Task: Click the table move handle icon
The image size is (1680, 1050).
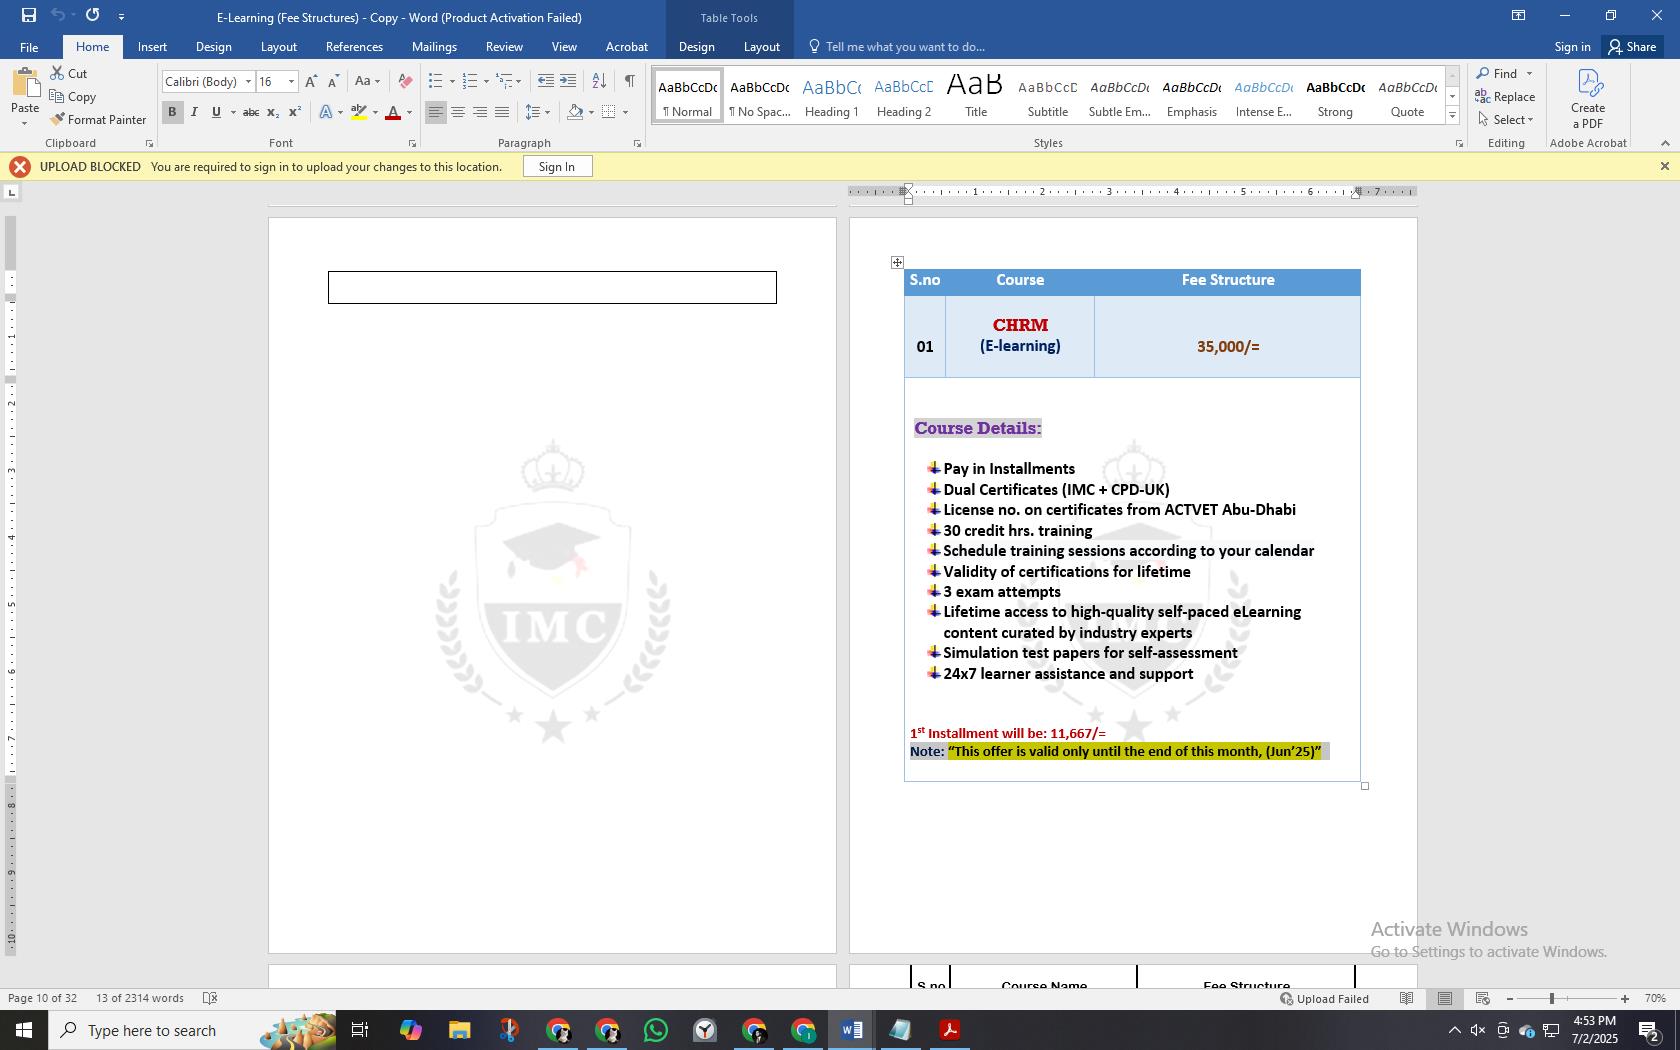Action: pyautogui.click(x=897, y=262)
